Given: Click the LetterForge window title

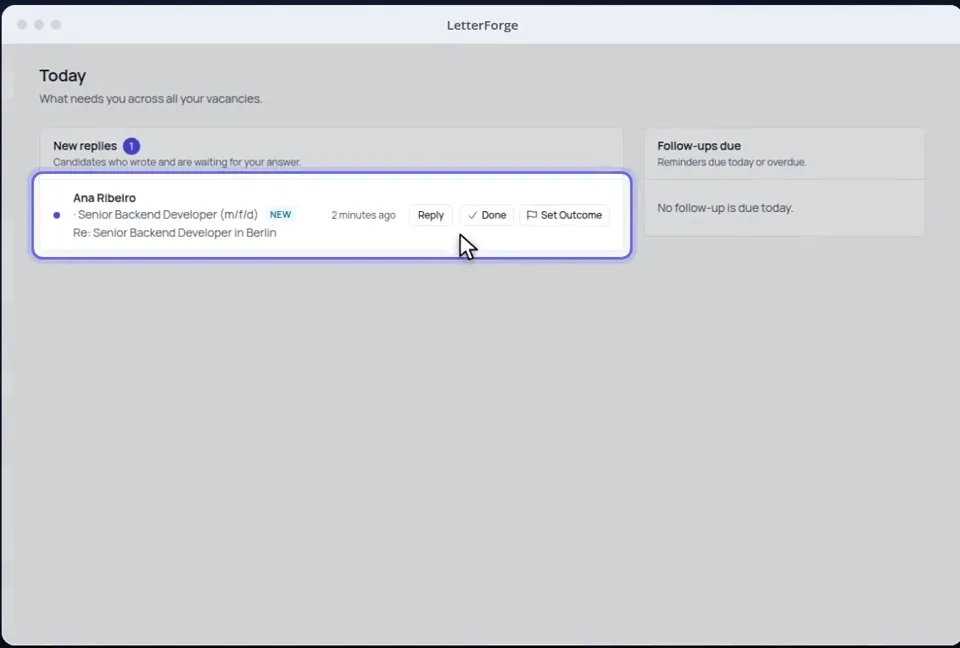Looking at the screenshot, I should pyautogui.click(x=482, y=25).
